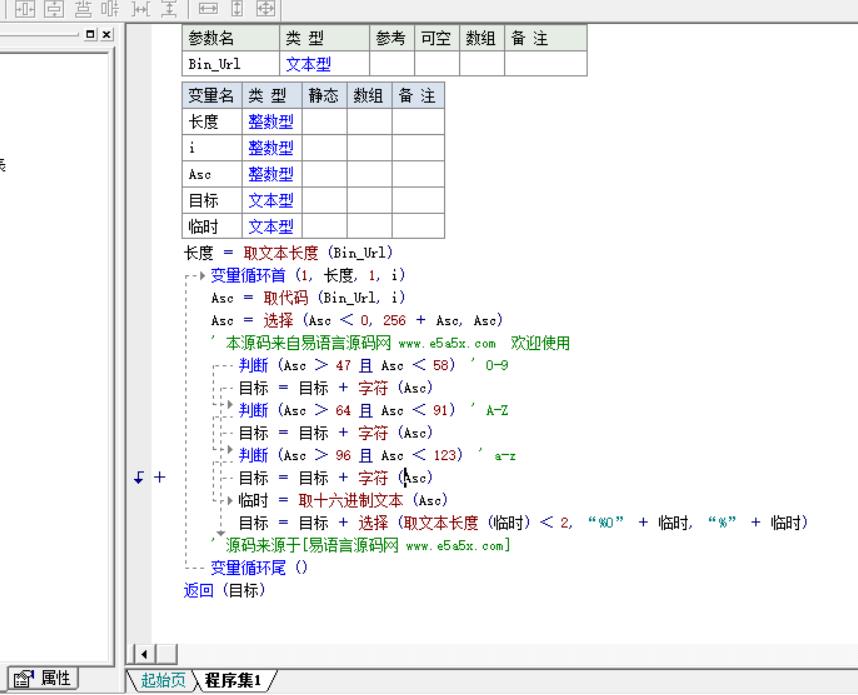Tick the 静态 cell in the 长度 row

click(324, 121)
